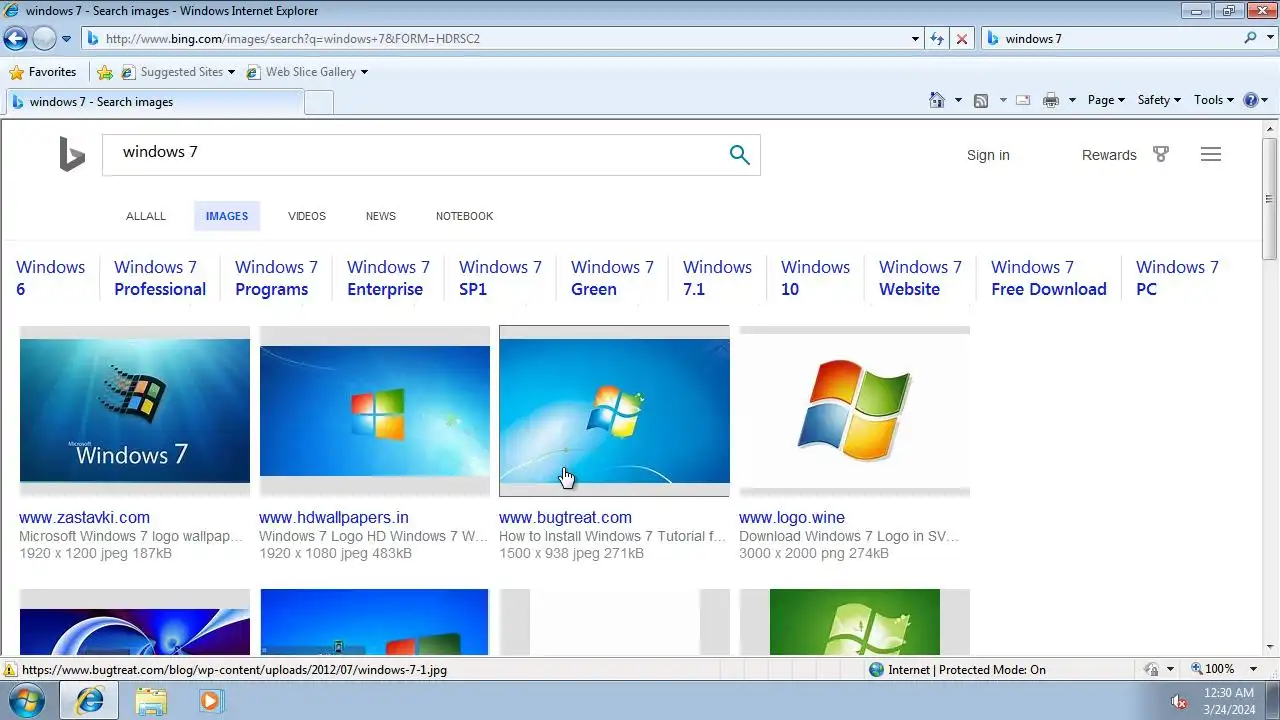1280x720 pixels.
Task: Open the hdwallpapers.in Windows logo thumbnail
Action: coord(375,411)
